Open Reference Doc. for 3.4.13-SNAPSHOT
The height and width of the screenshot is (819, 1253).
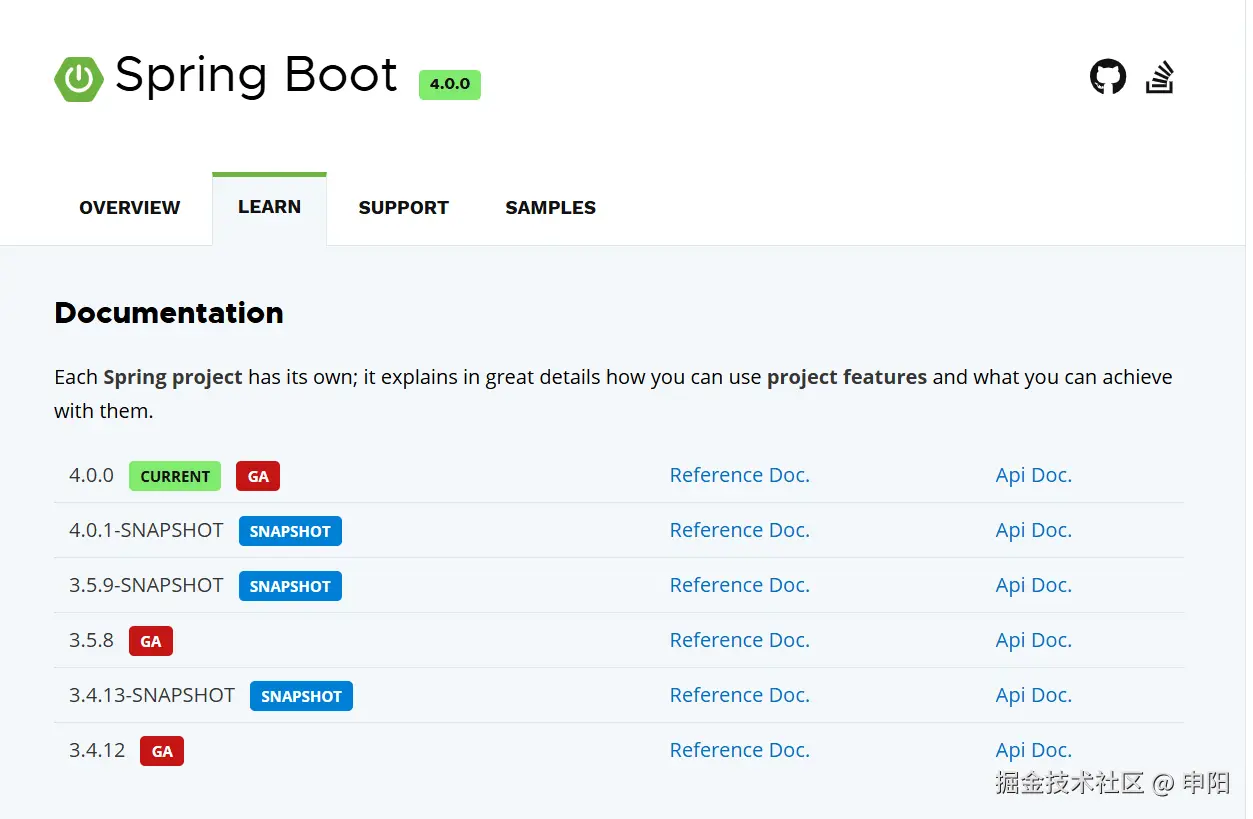(x=739, y=695)
